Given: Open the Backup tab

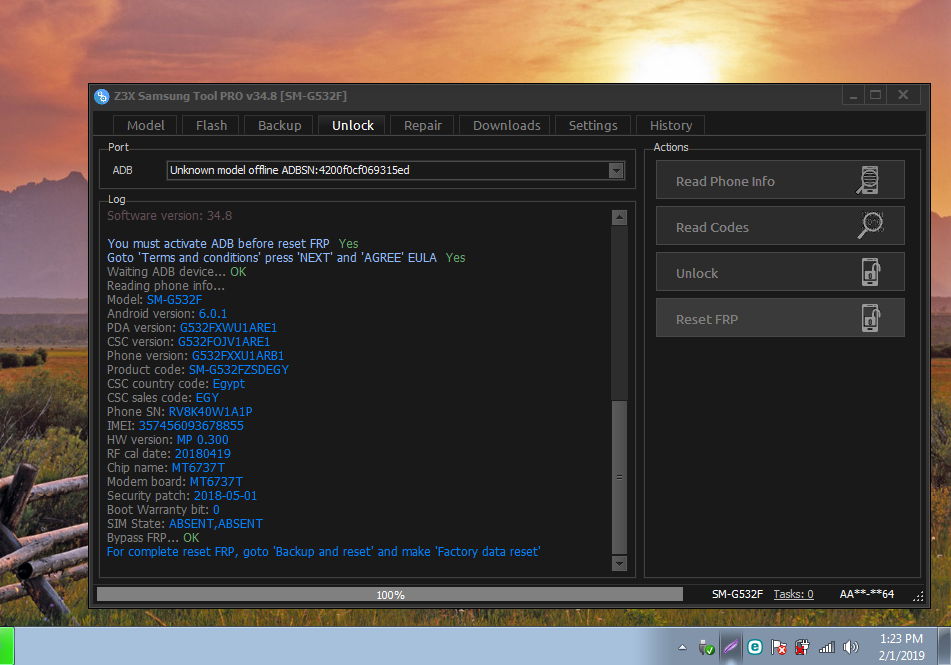Looking at the screenshot, I should 279,125.
